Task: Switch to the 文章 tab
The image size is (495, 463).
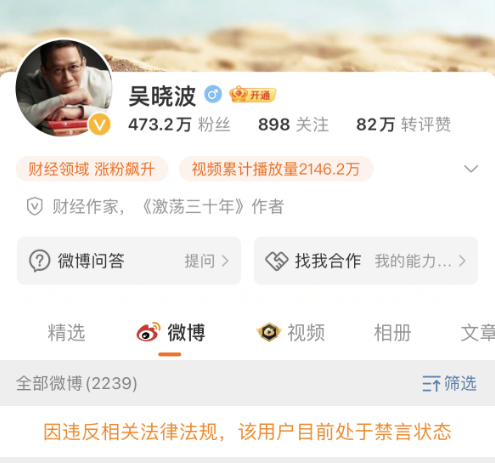Action: click(x=478, y=333)
